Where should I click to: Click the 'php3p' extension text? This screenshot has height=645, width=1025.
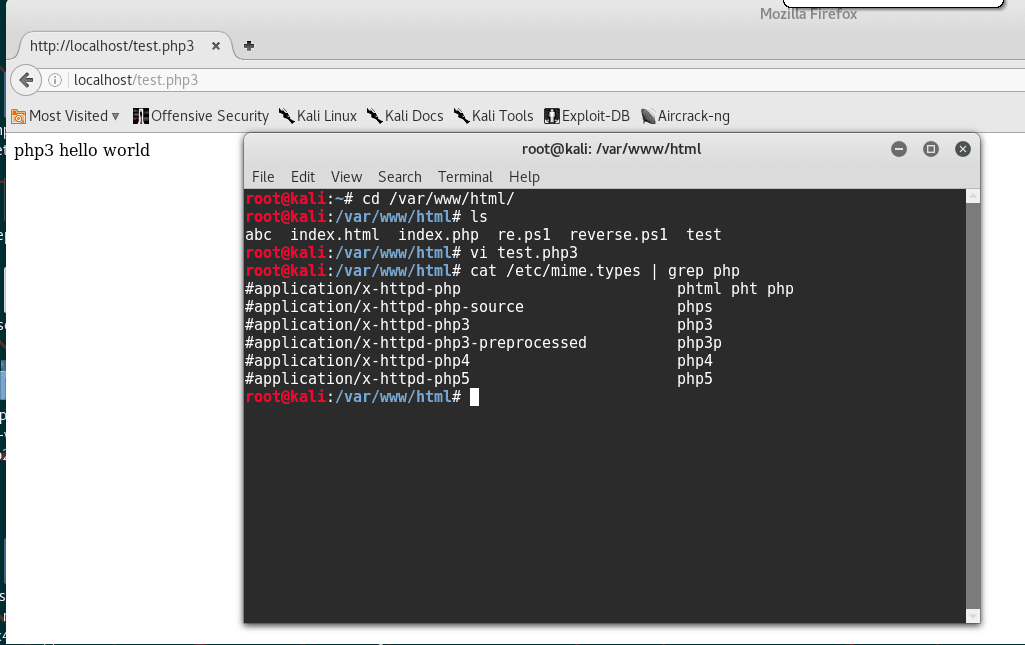(x=699, y=342)
